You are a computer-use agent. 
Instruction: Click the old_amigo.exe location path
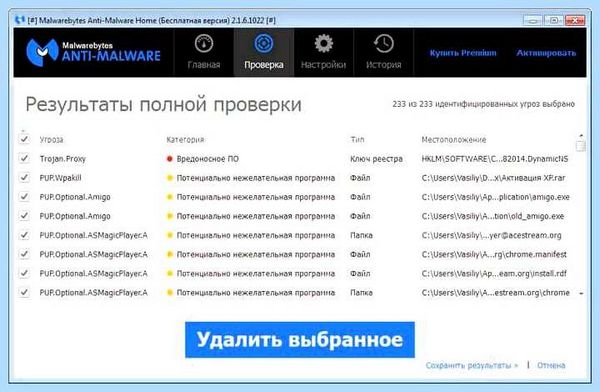(x=493, y=216)
